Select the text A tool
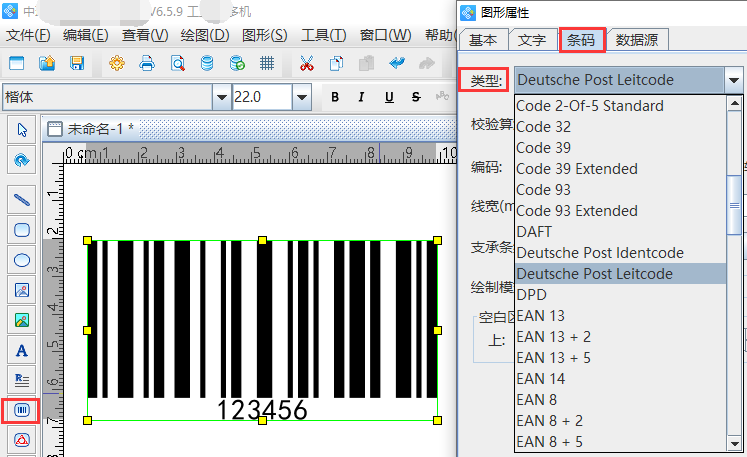Viewport: 747px width, 457px height. tap(22, 350)
